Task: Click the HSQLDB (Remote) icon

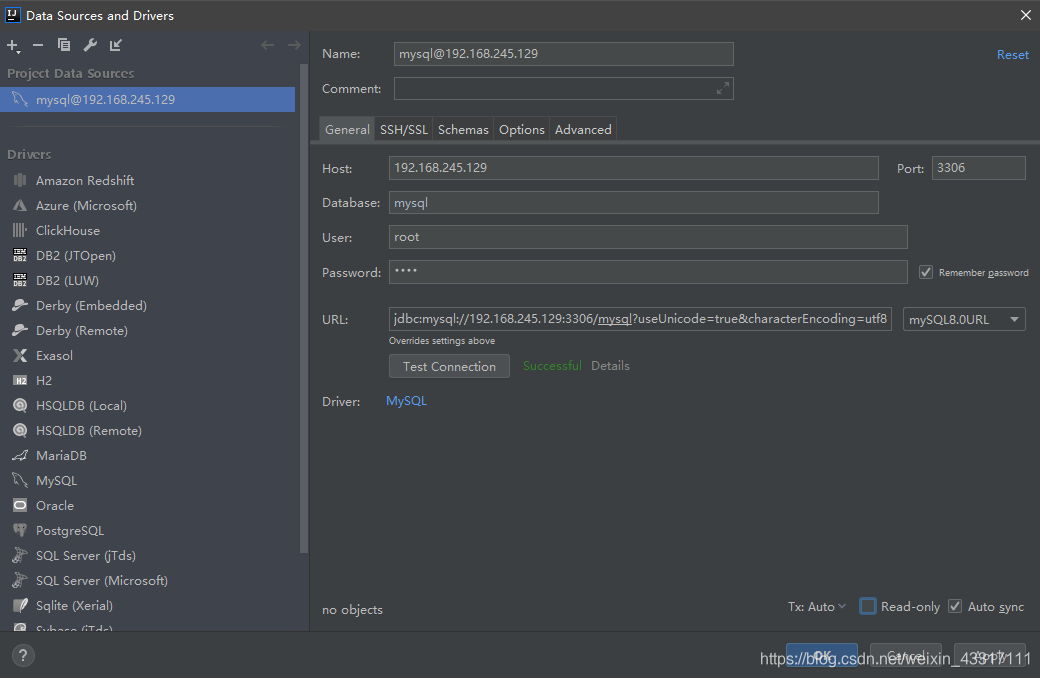Action: point(20,431)
